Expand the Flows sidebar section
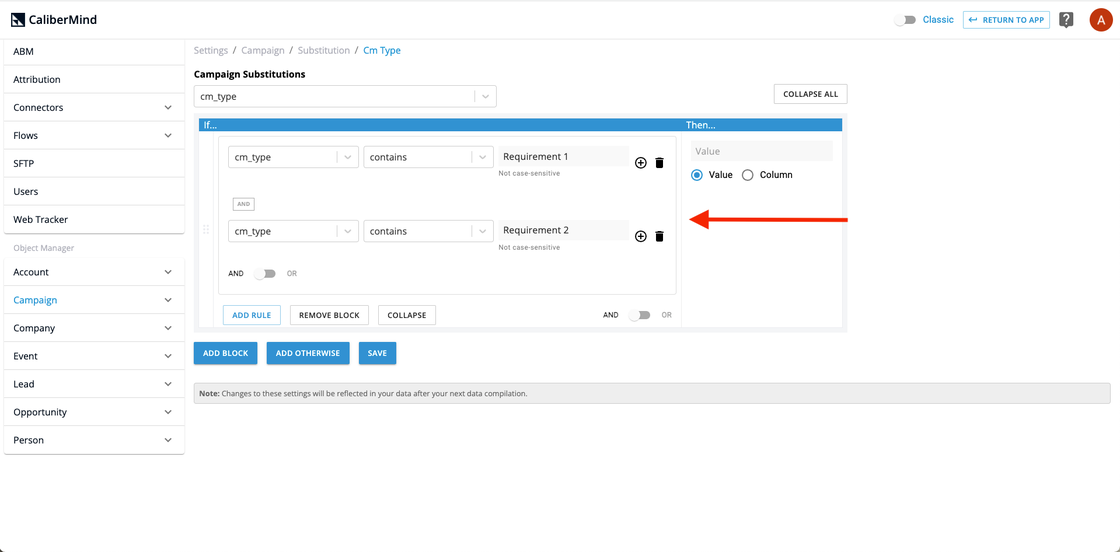 (94, 135)
